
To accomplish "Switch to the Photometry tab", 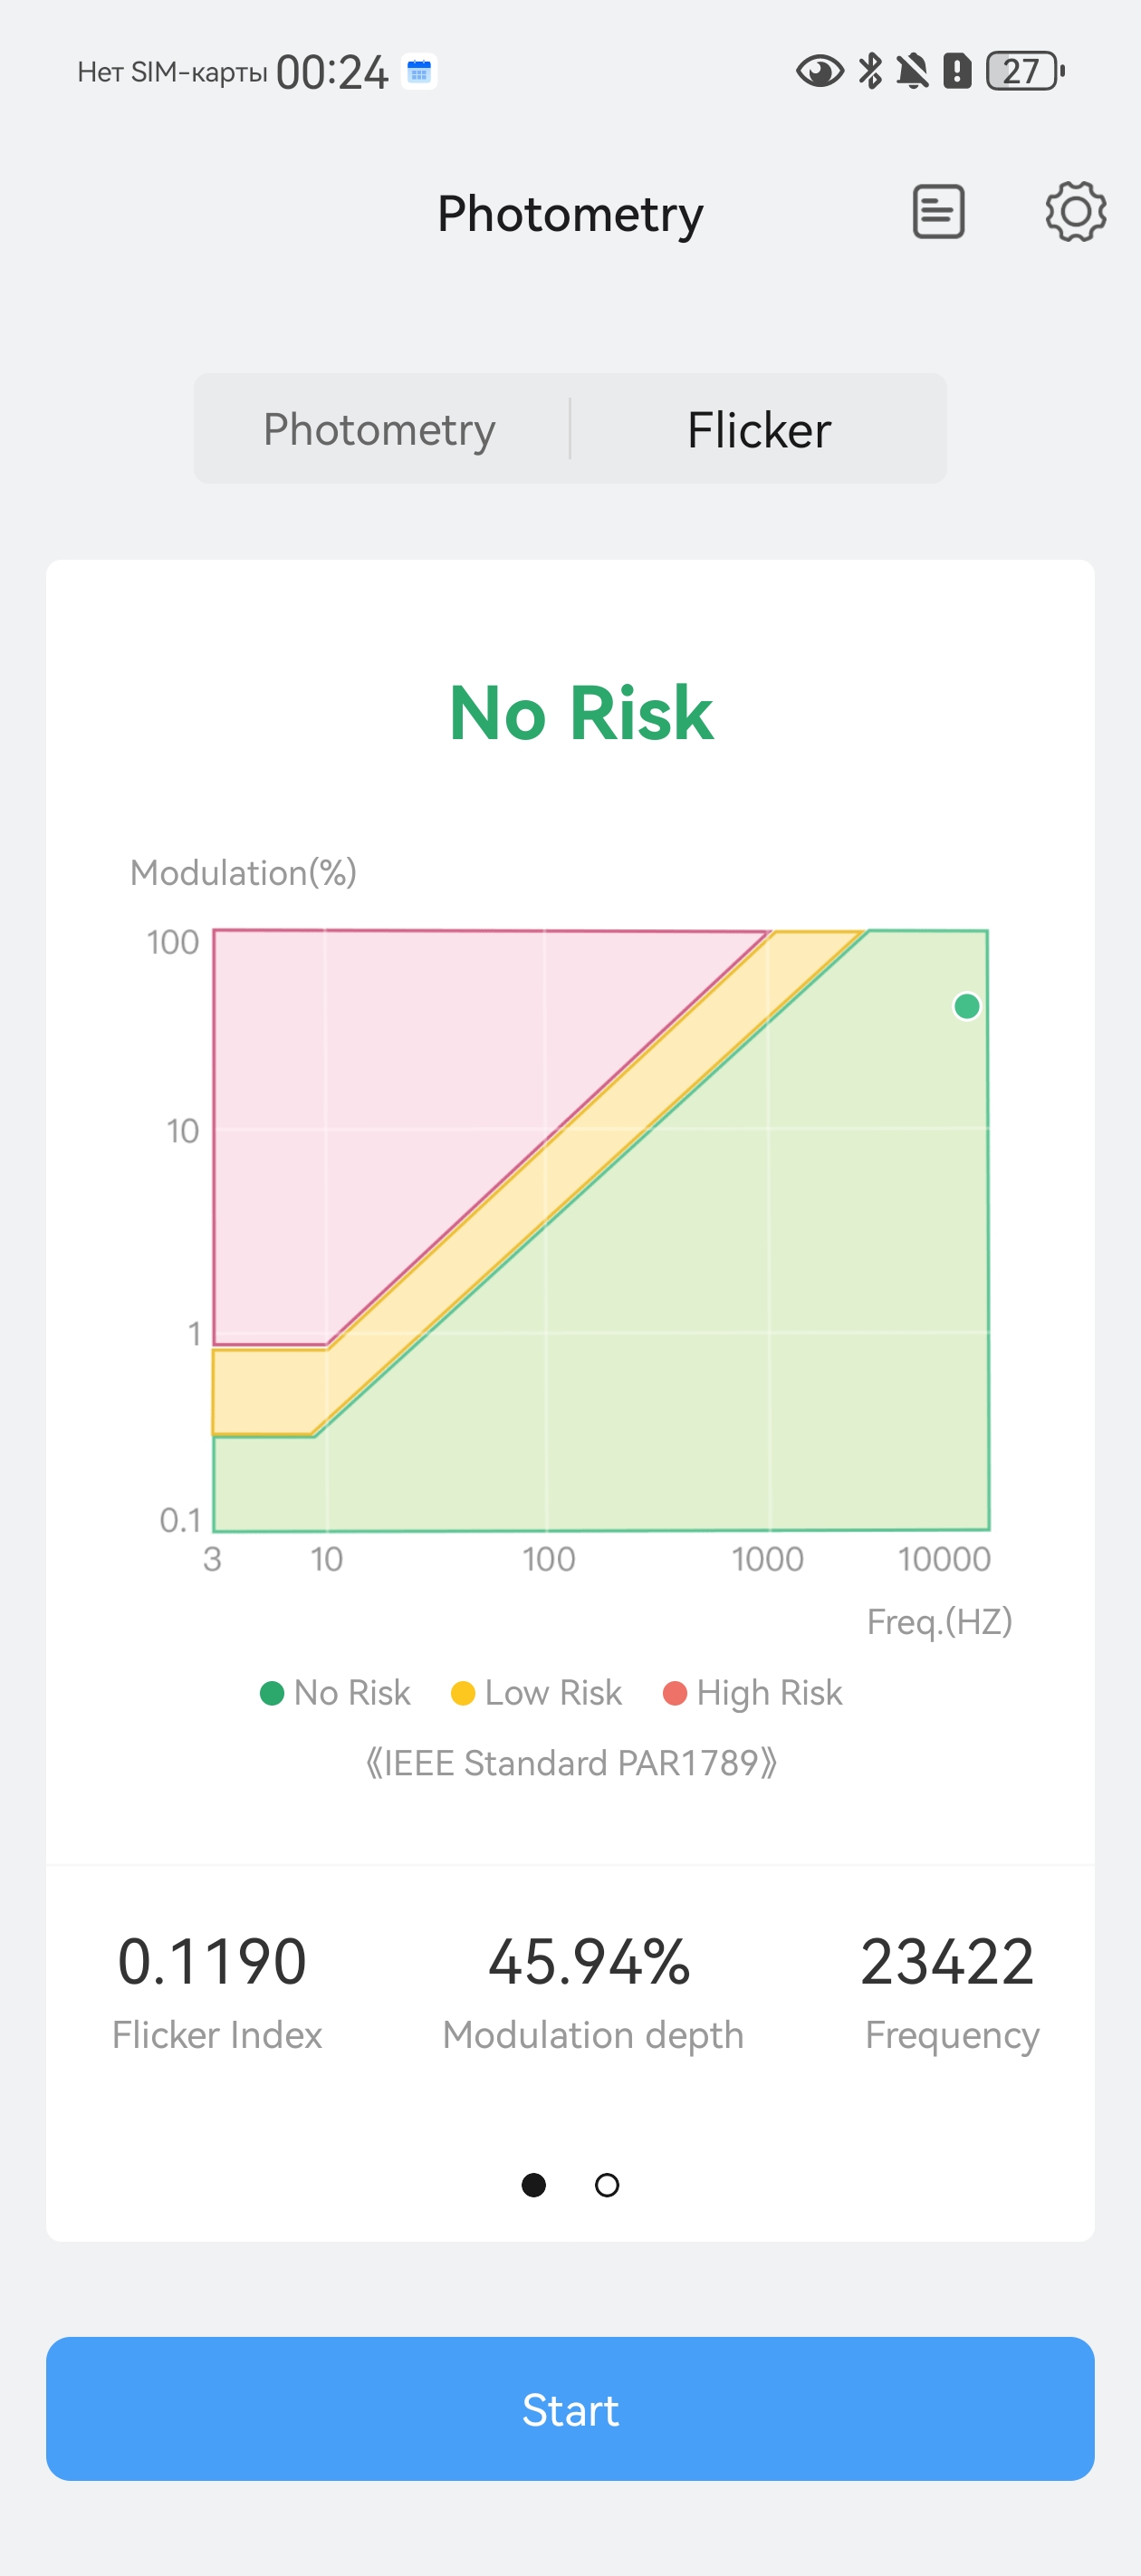I will [x=379, y=430].
